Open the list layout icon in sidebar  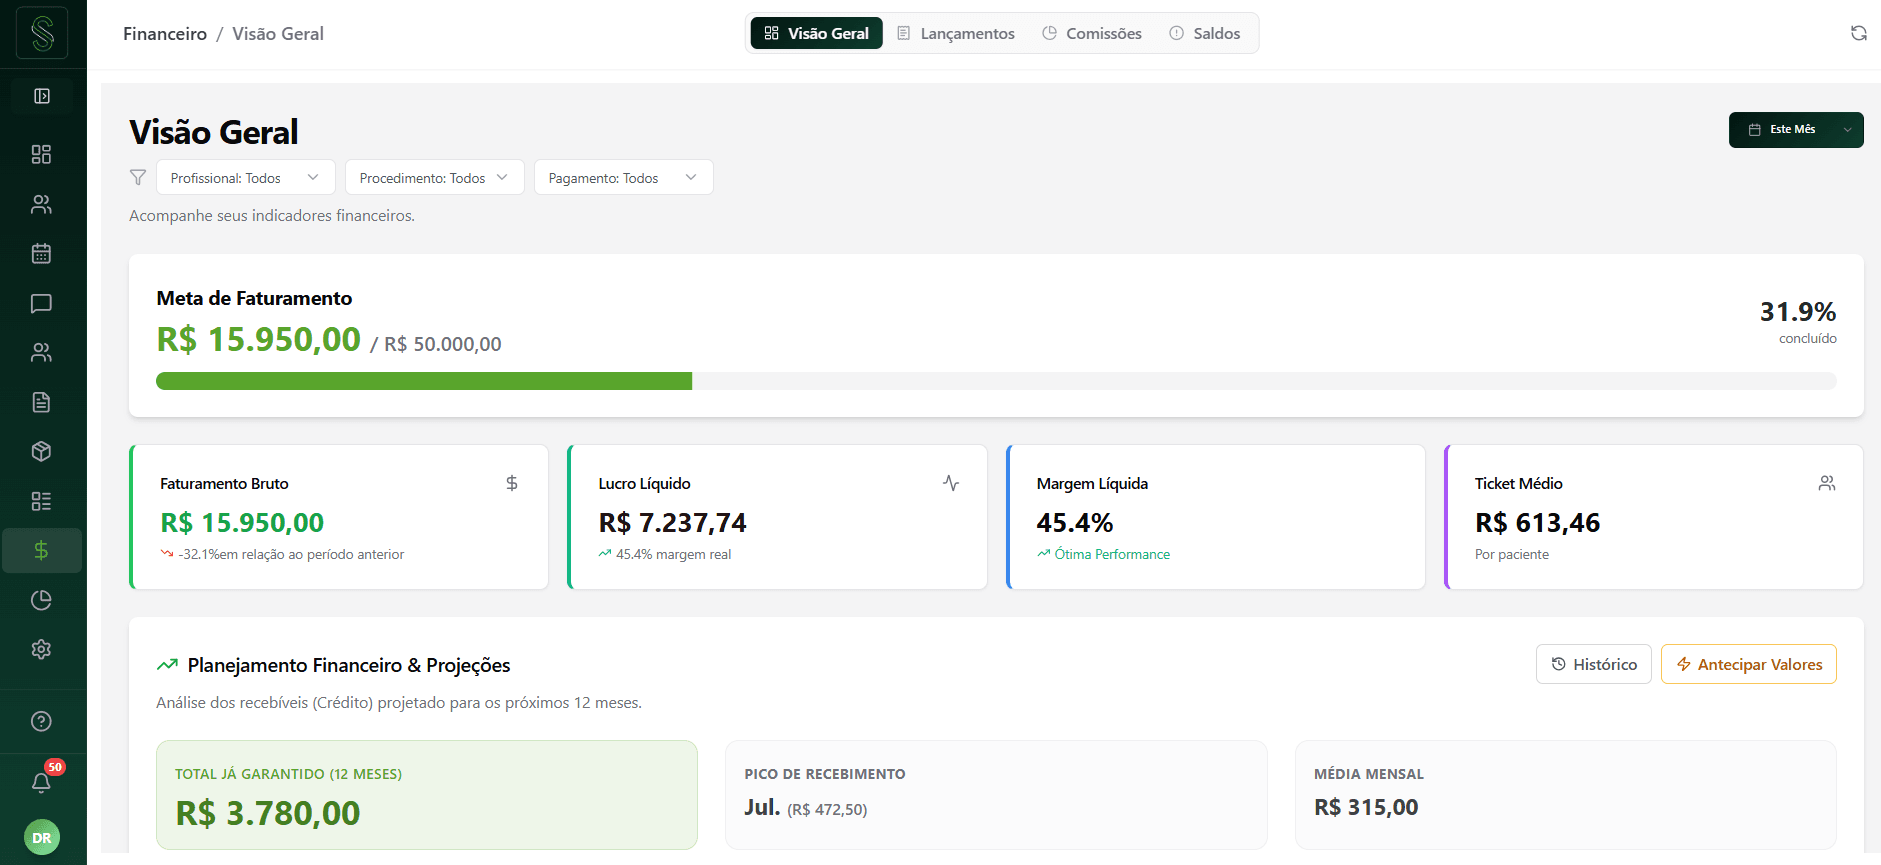click(41, 501)
